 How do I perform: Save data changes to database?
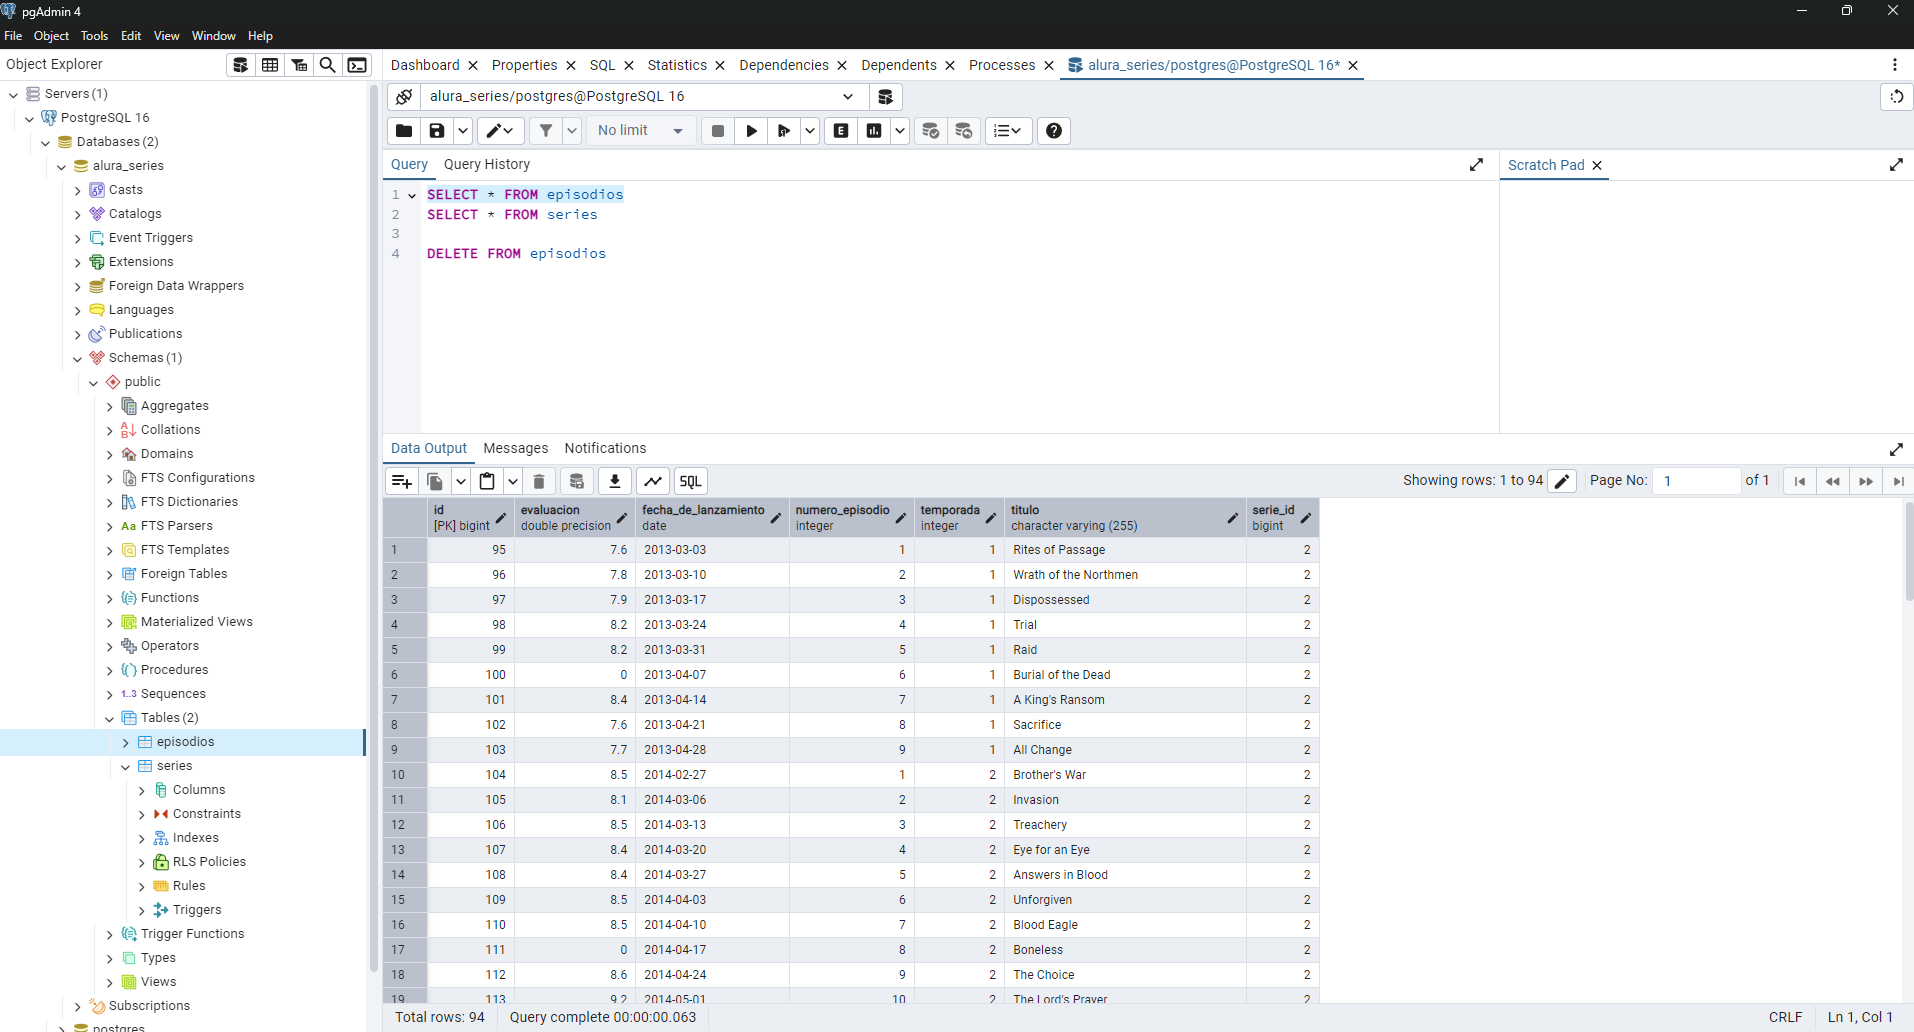click(577, 481)
